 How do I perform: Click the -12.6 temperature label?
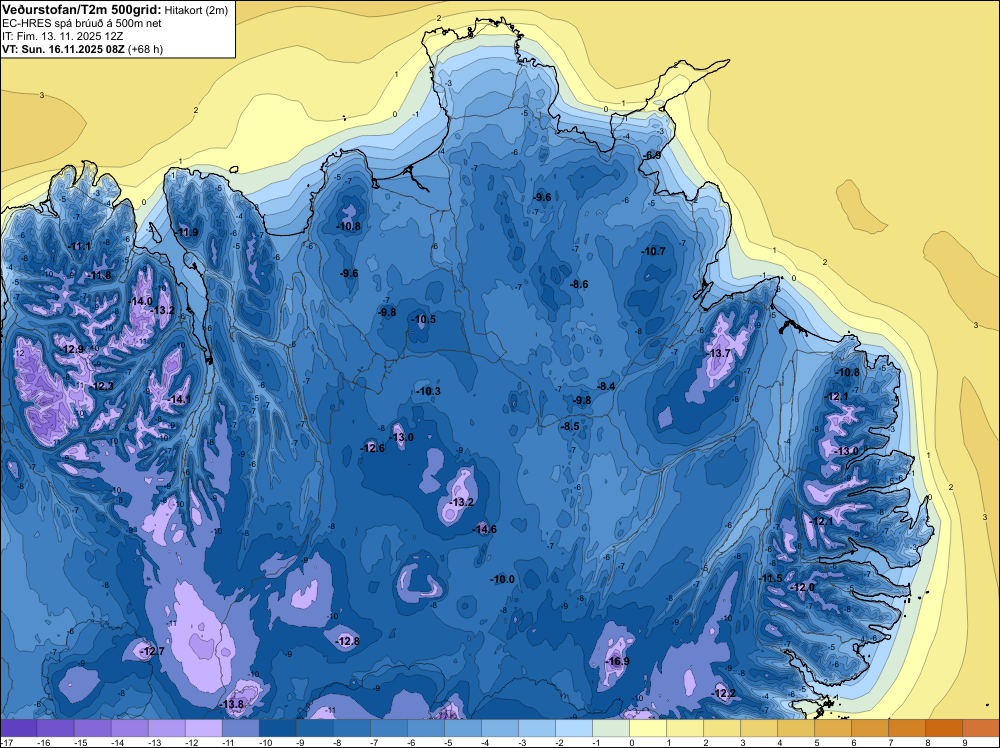(x=372, y=448)
